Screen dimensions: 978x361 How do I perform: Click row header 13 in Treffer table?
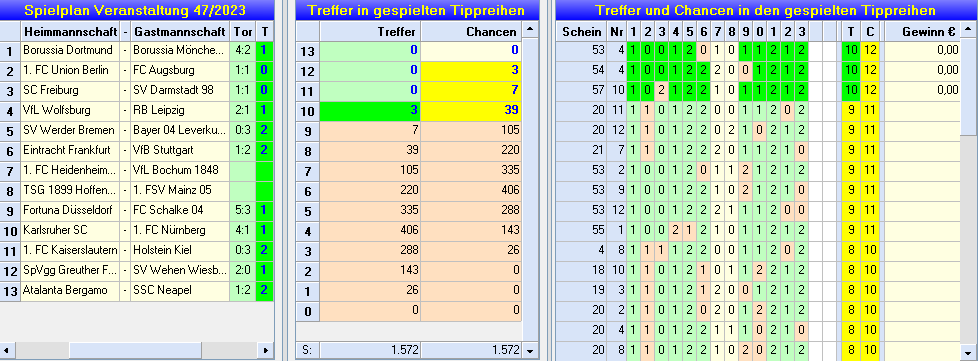pos(307,51)
